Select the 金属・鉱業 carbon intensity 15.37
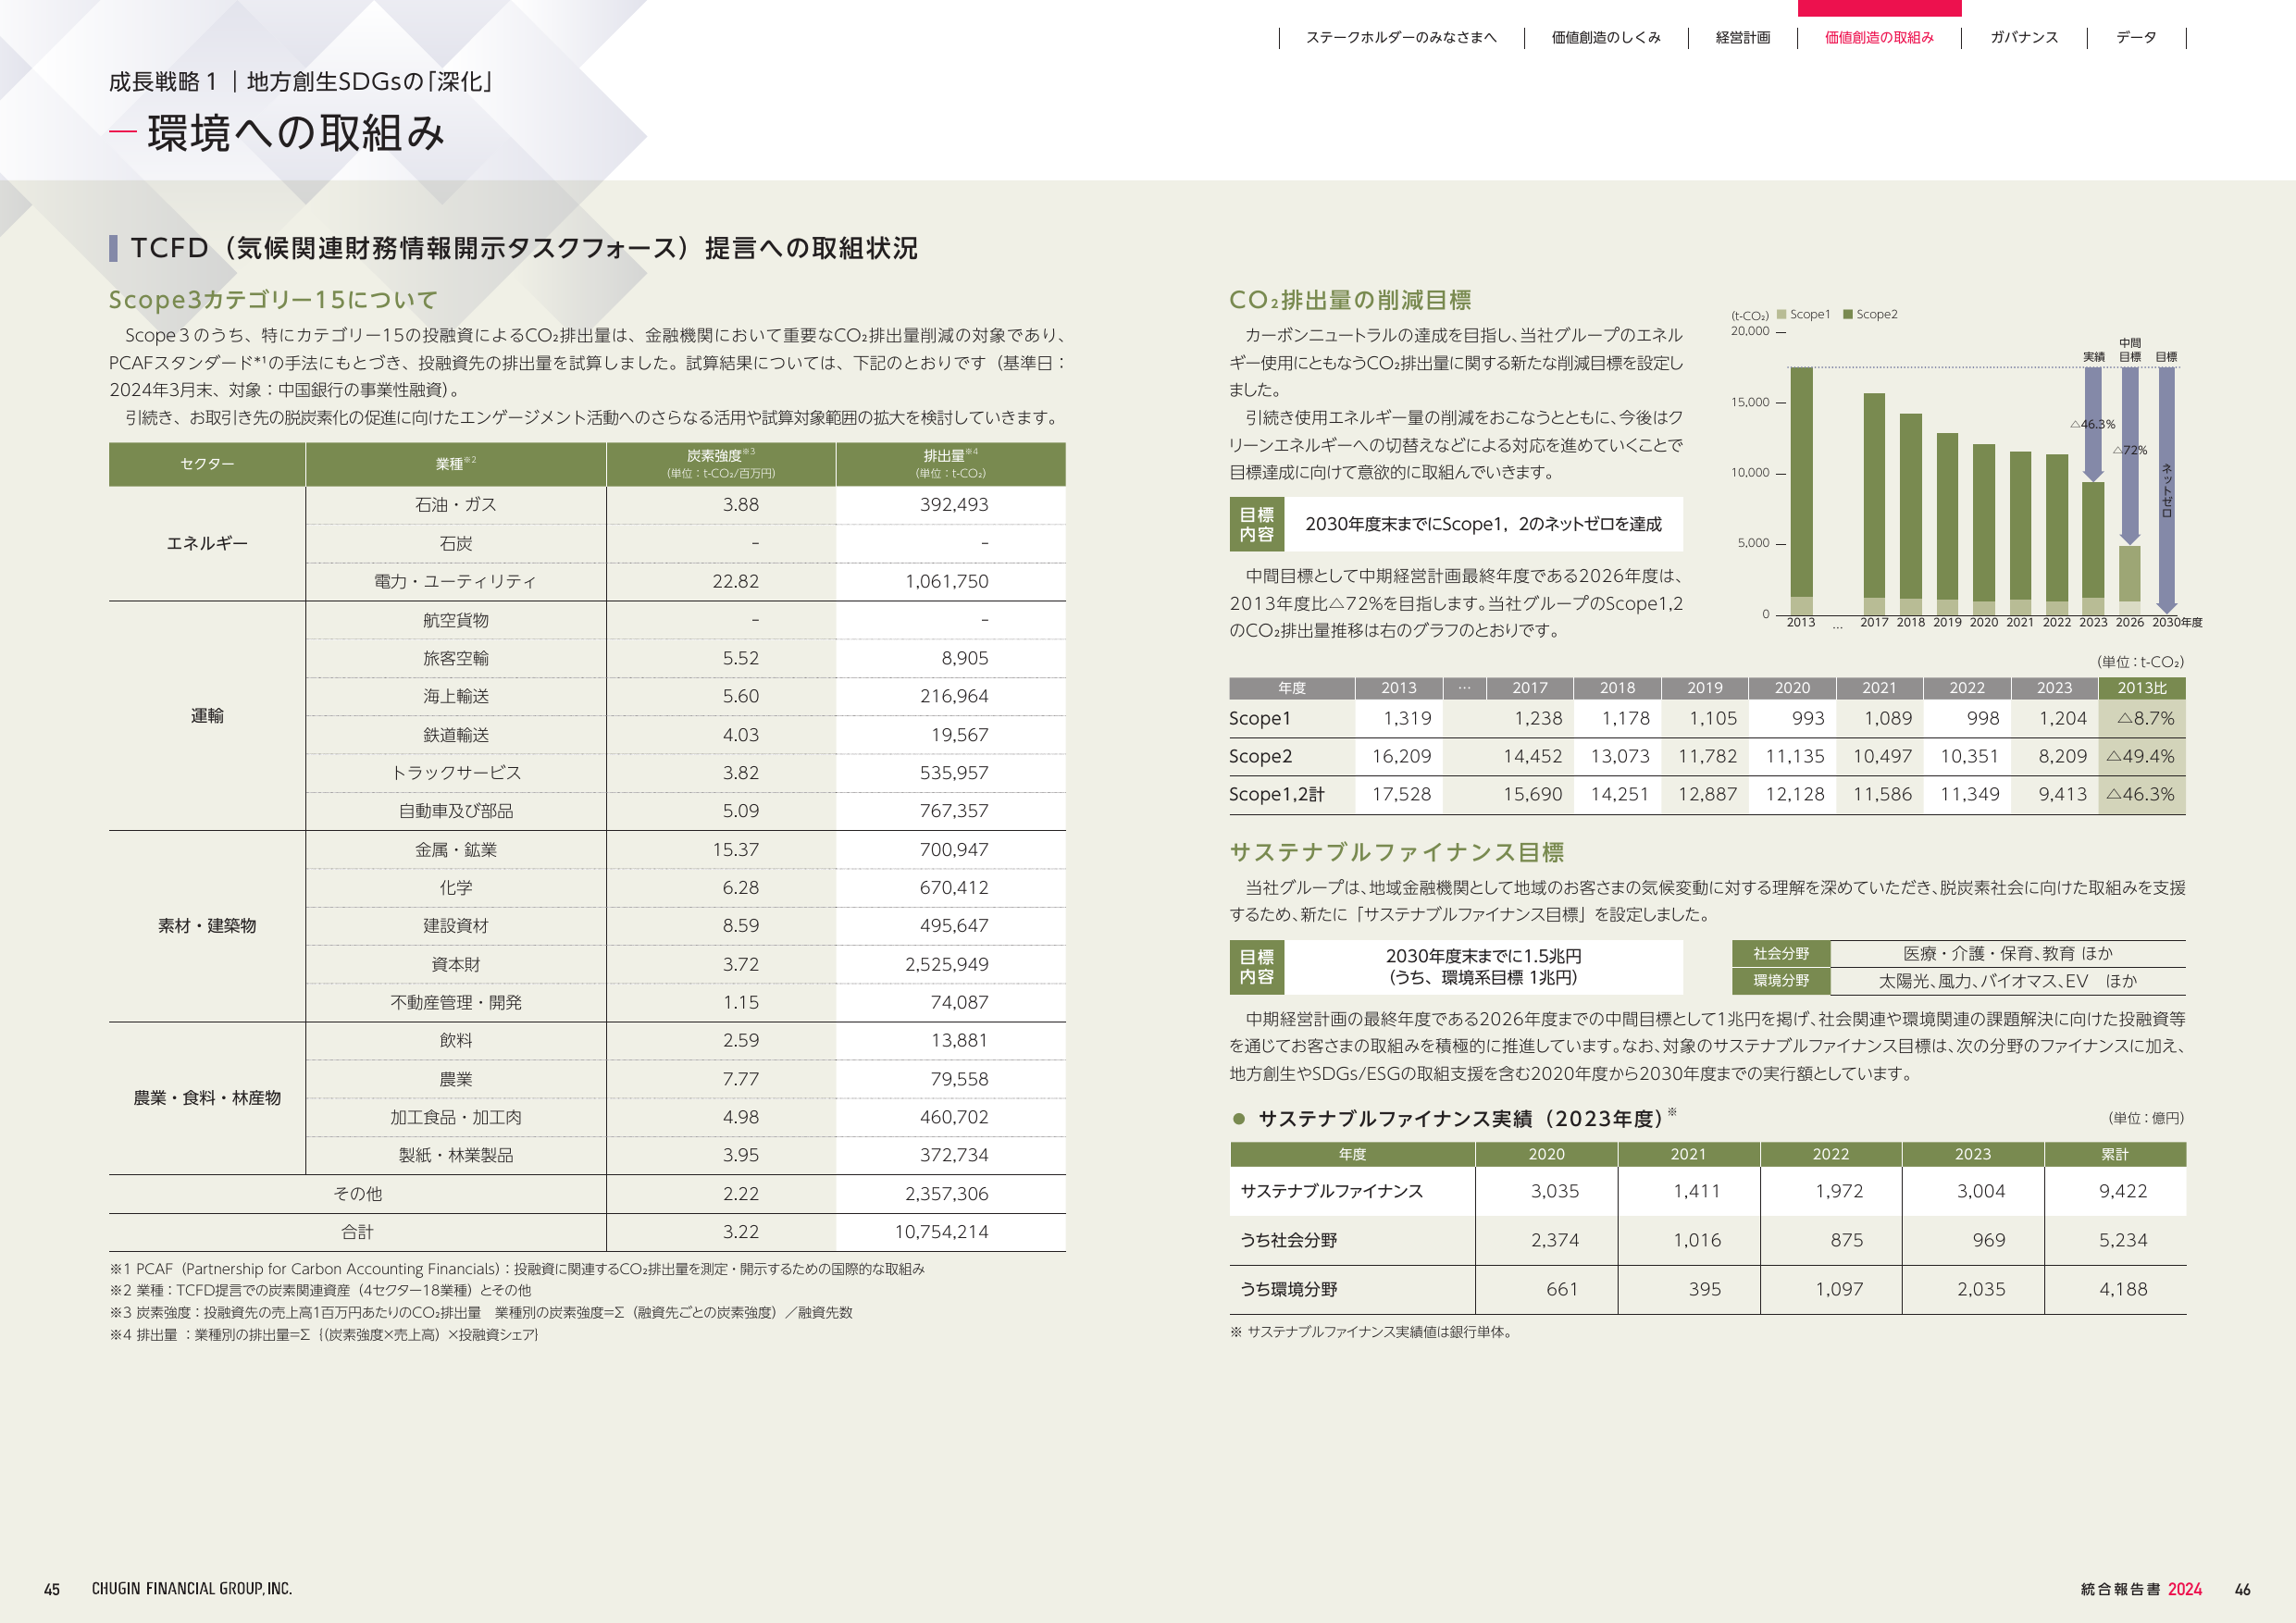This screenshot has height=1623, width=2296. click(735, 850)
